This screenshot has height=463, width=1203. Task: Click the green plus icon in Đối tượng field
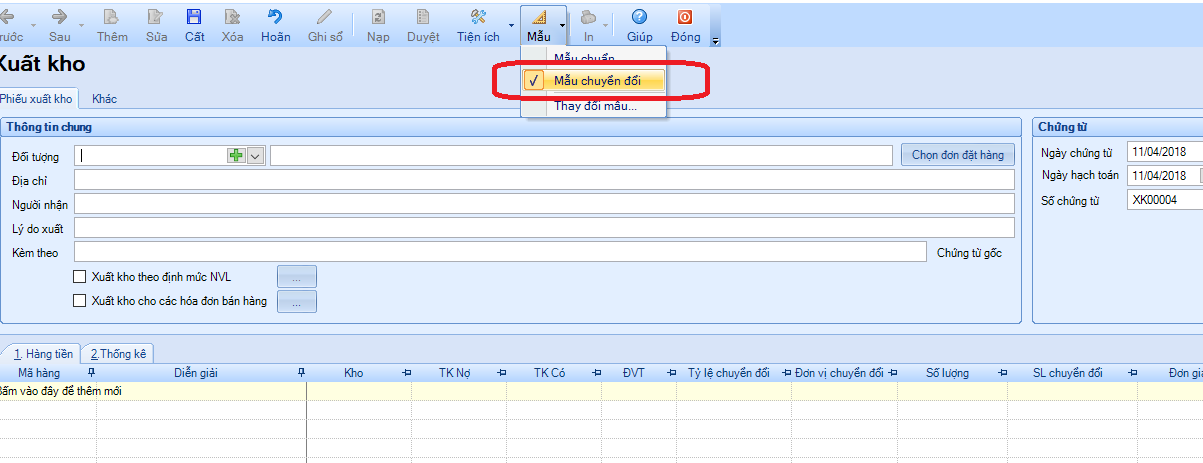click(x=236, y=155)
